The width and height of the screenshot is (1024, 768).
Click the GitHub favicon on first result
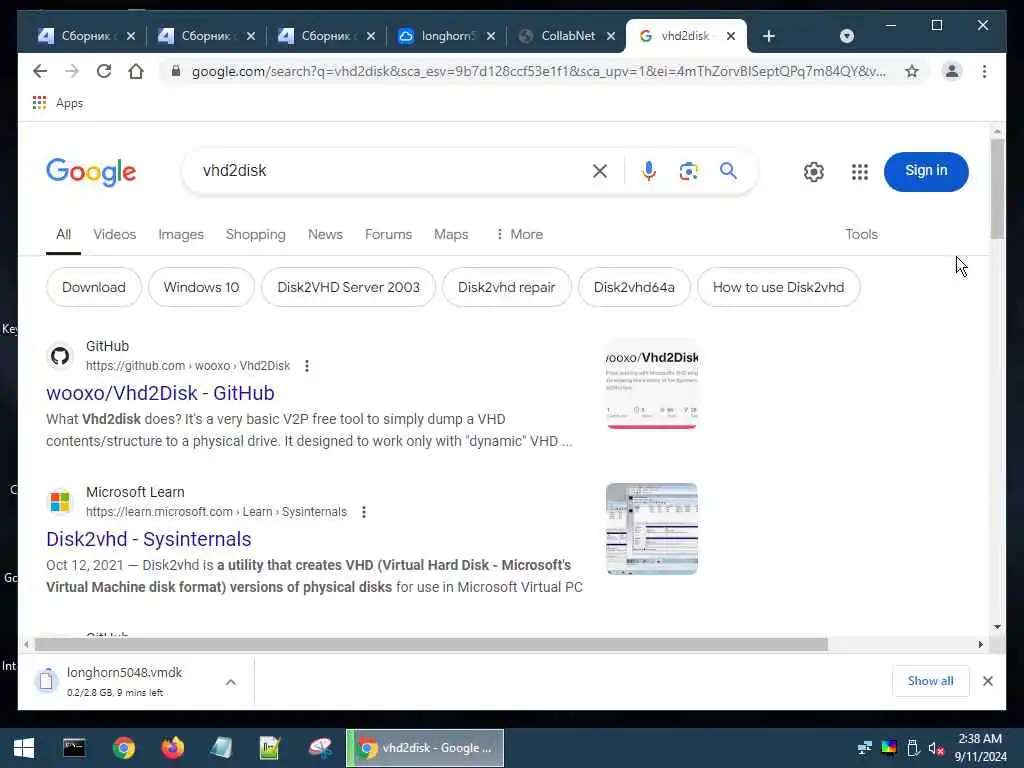click(60, 357)
